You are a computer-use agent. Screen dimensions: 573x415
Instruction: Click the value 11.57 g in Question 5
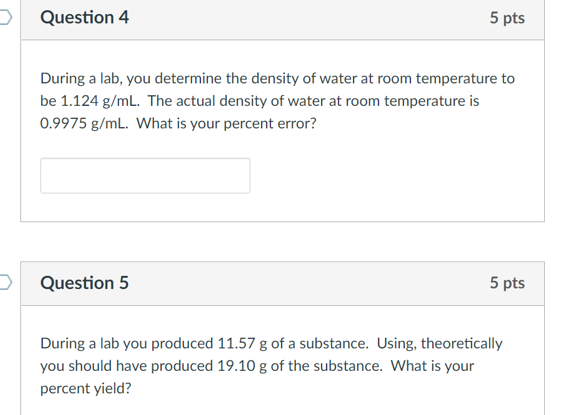click(x=242, y=344)
